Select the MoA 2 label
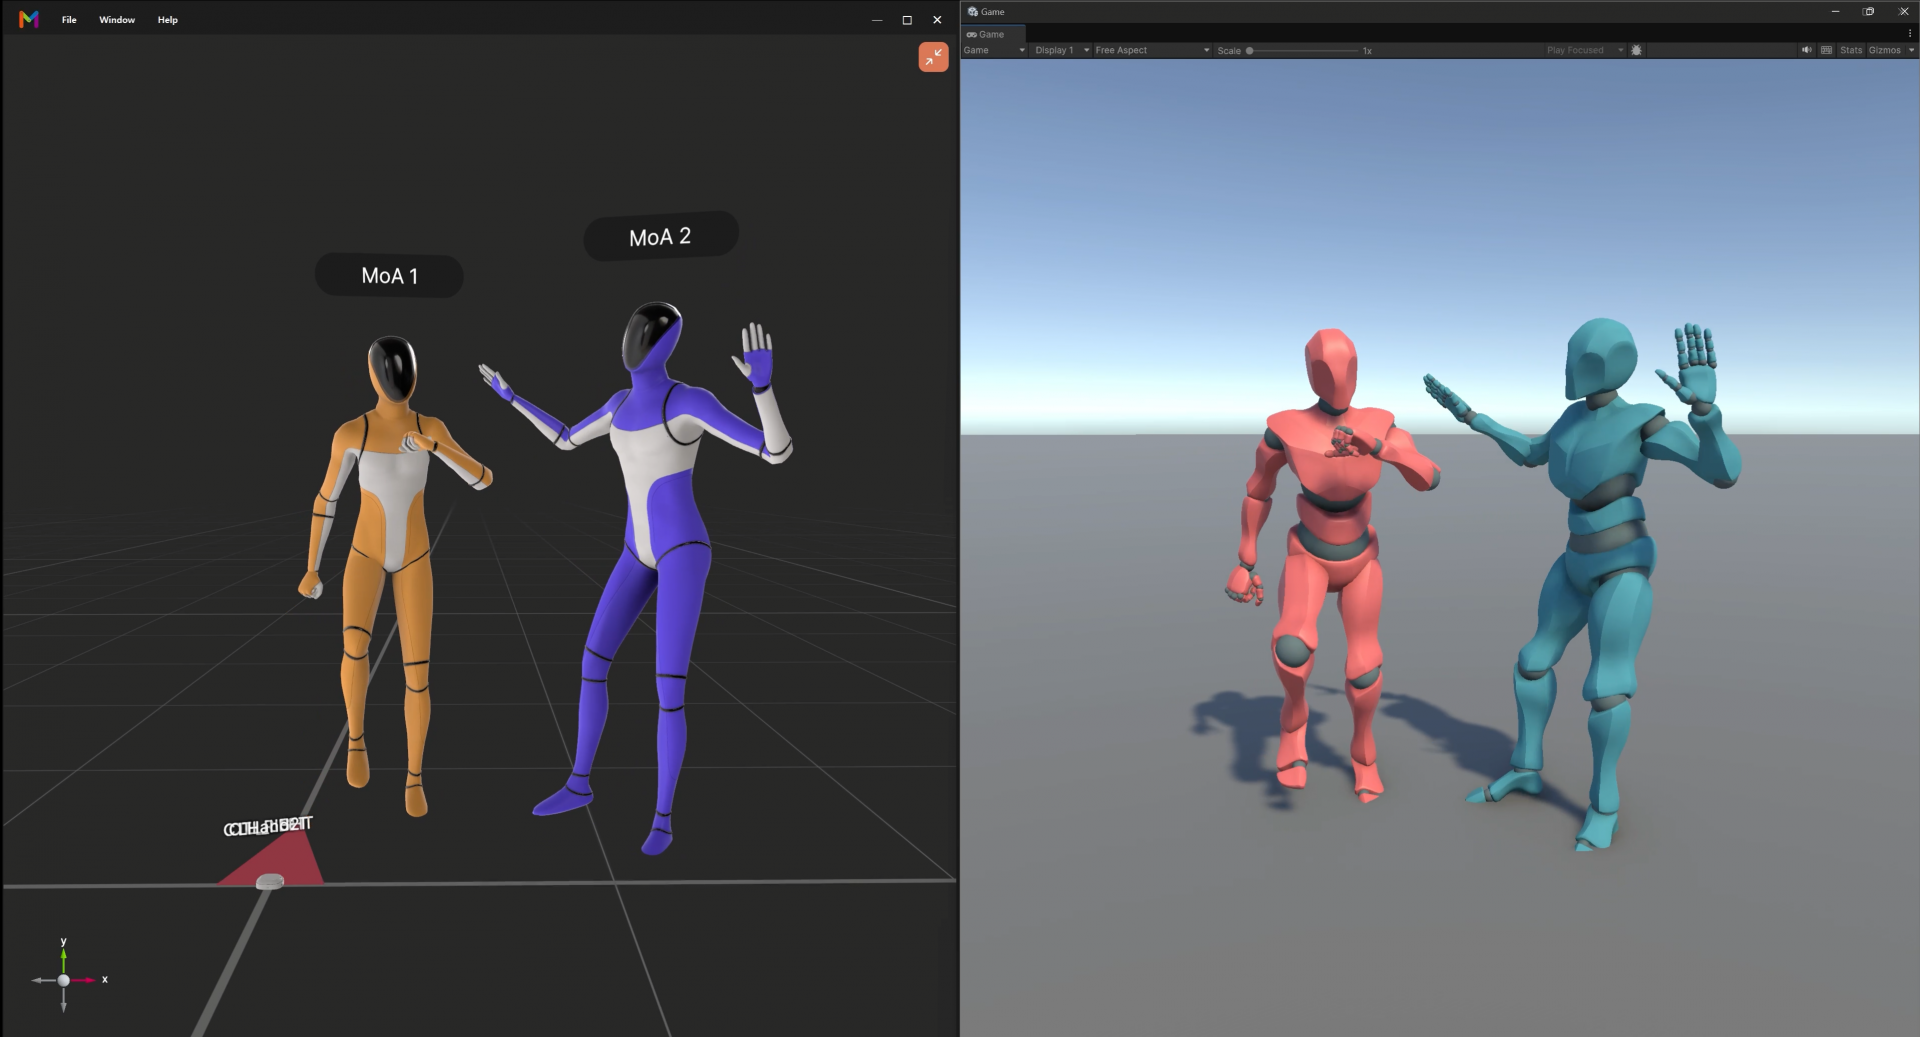Viewport: 1920px width, 1037px height. point(660,237)
